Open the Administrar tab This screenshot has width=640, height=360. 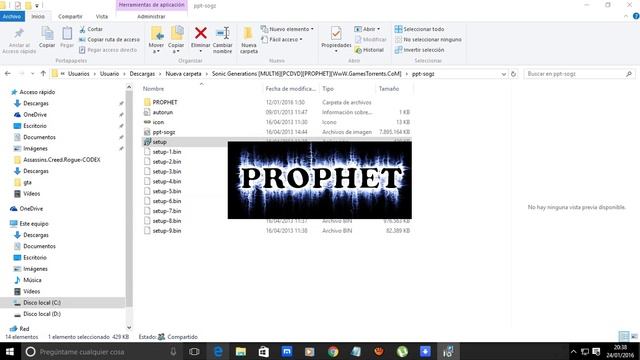pyautogui.click(x=151, y=16)
